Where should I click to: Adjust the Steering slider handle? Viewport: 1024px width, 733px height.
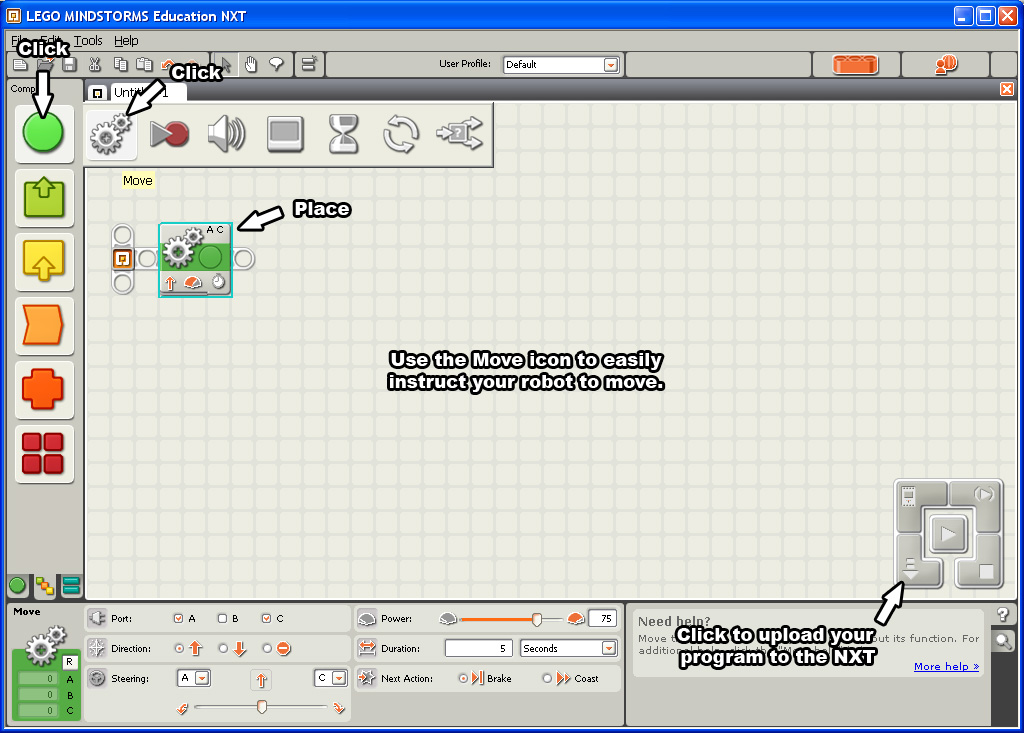[x=262, y=706]
